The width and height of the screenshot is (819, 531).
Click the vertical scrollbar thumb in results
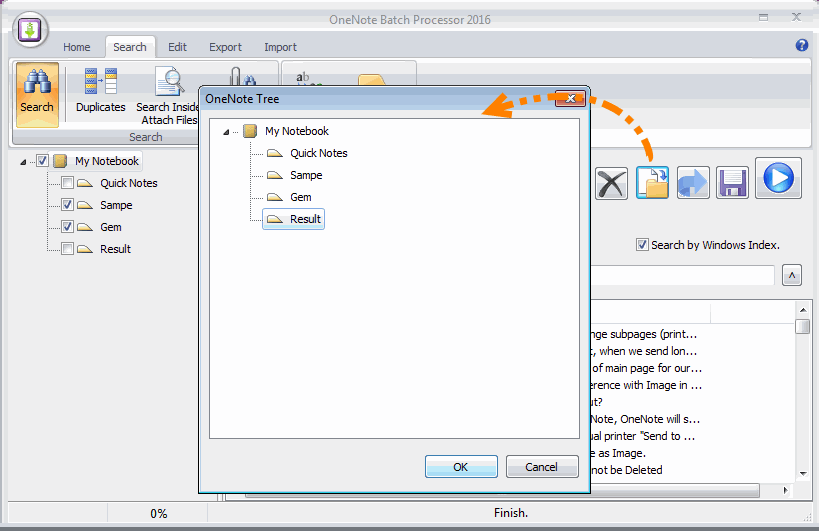(803, 327)
